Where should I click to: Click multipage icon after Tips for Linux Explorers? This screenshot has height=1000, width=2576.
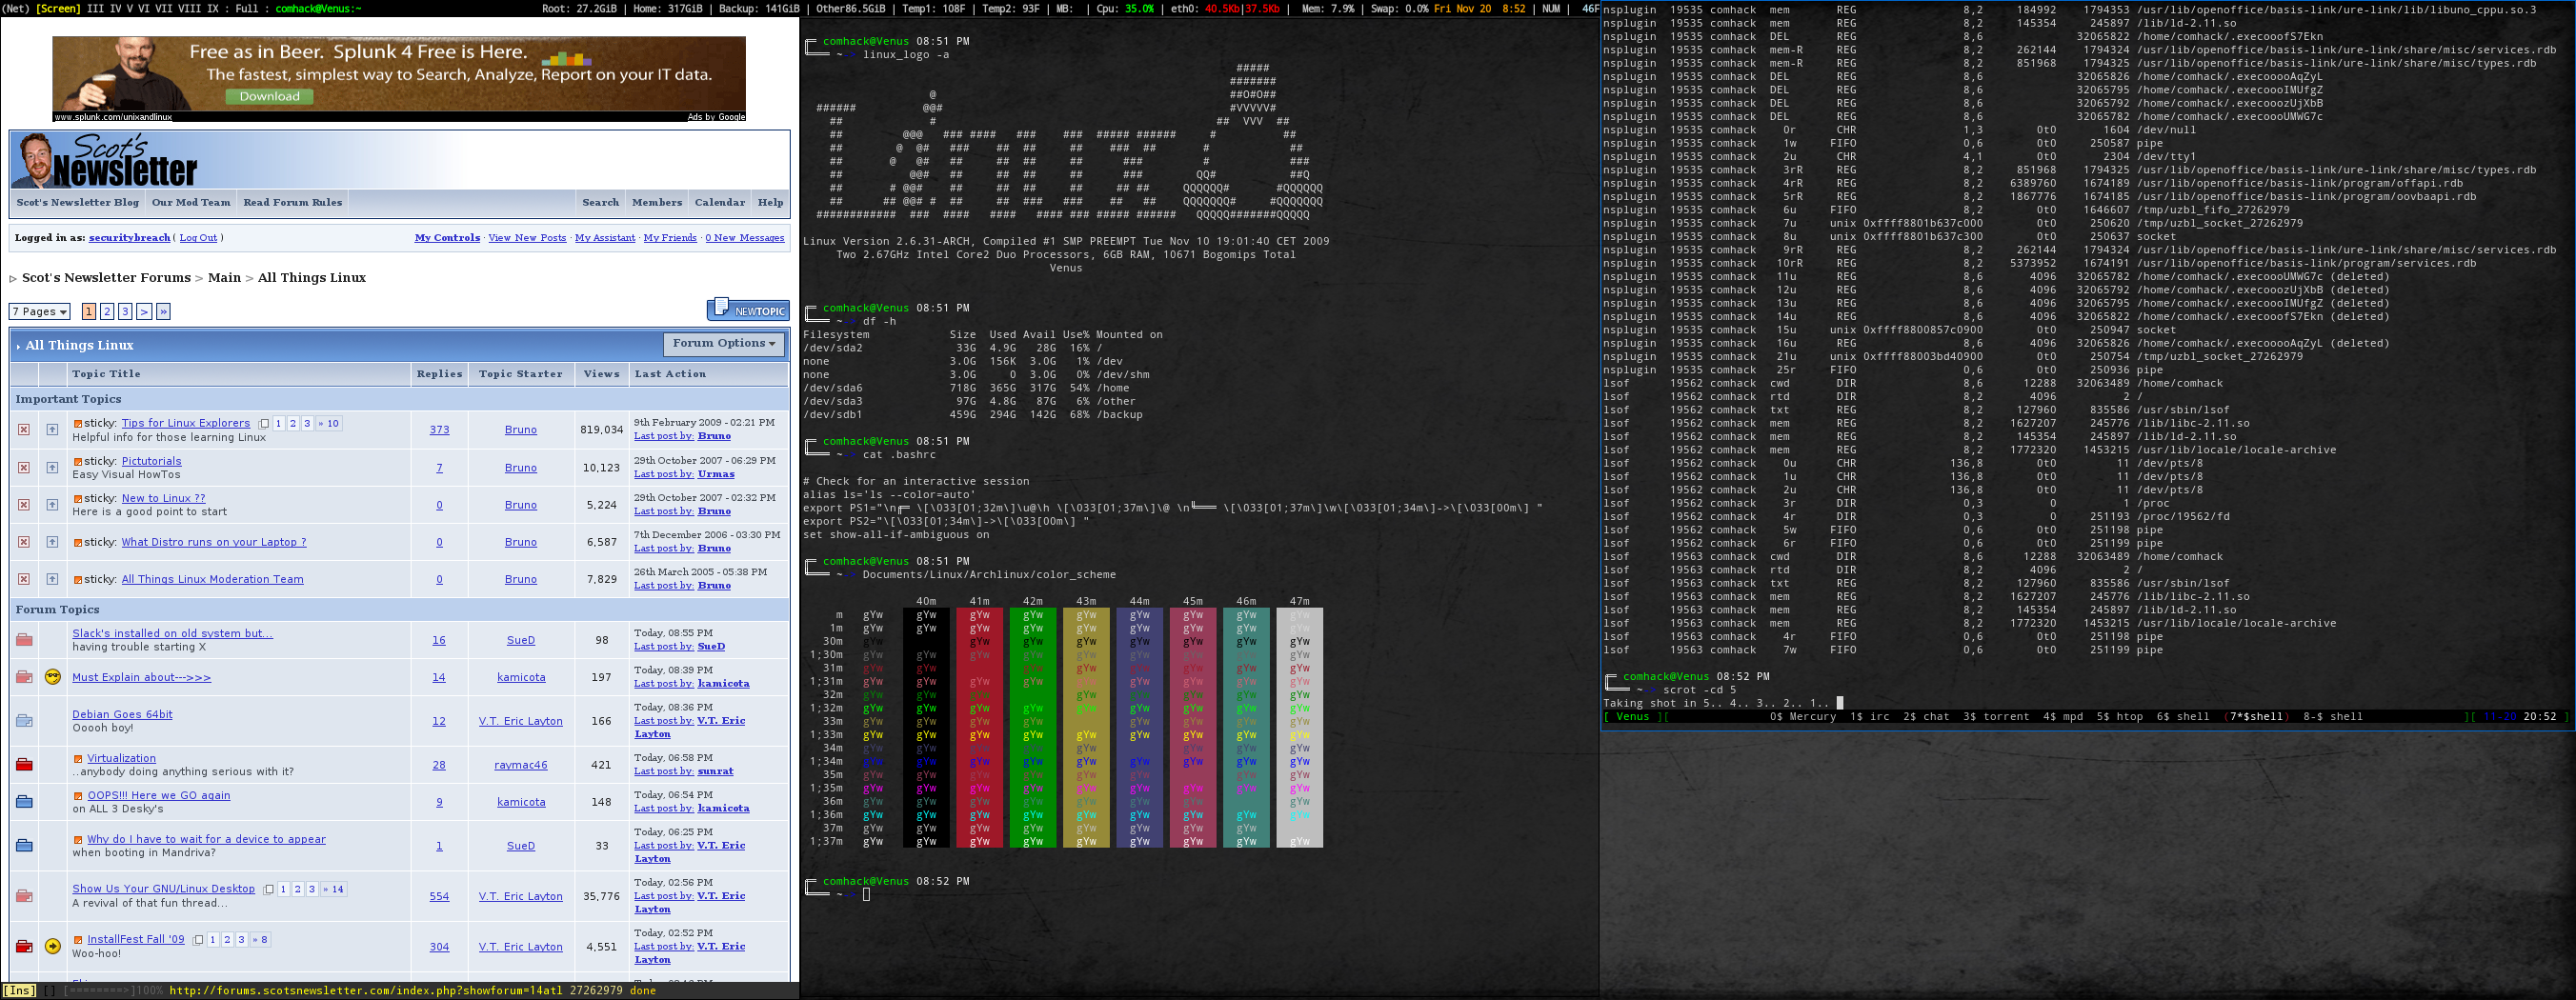click(264, 424)
